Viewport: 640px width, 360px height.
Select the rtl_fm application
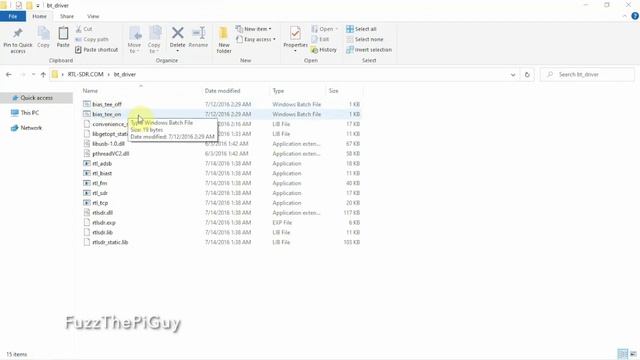(x=221, y=183)
